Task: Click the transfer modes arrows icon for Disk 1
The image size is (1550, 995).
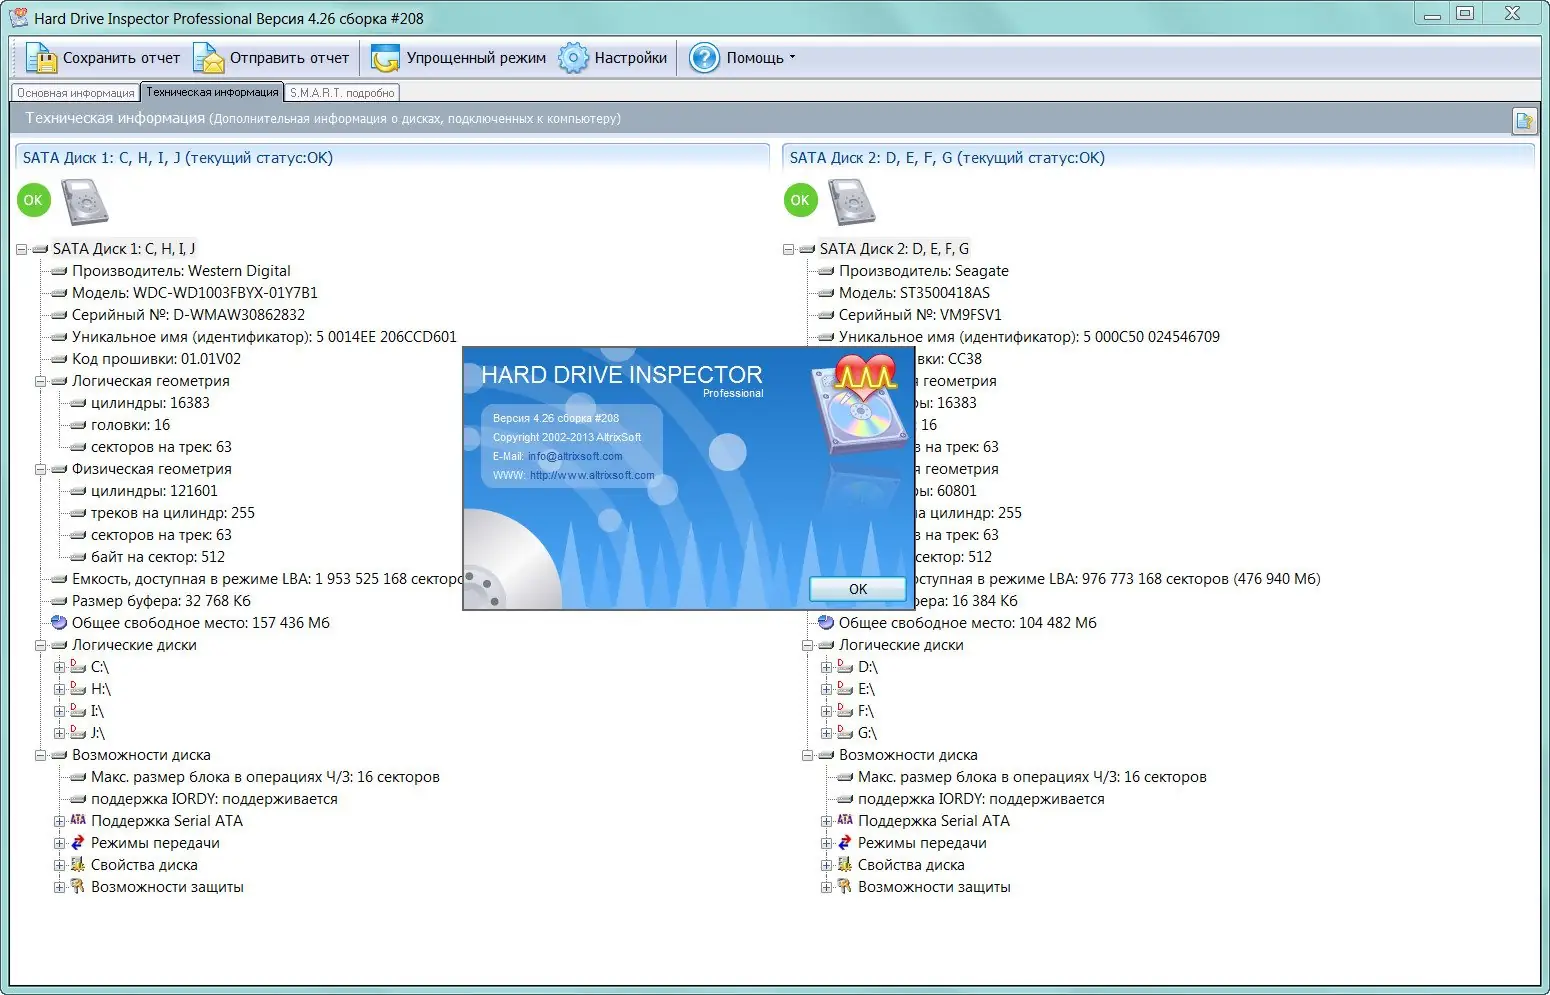Action: tap(78, 843)
